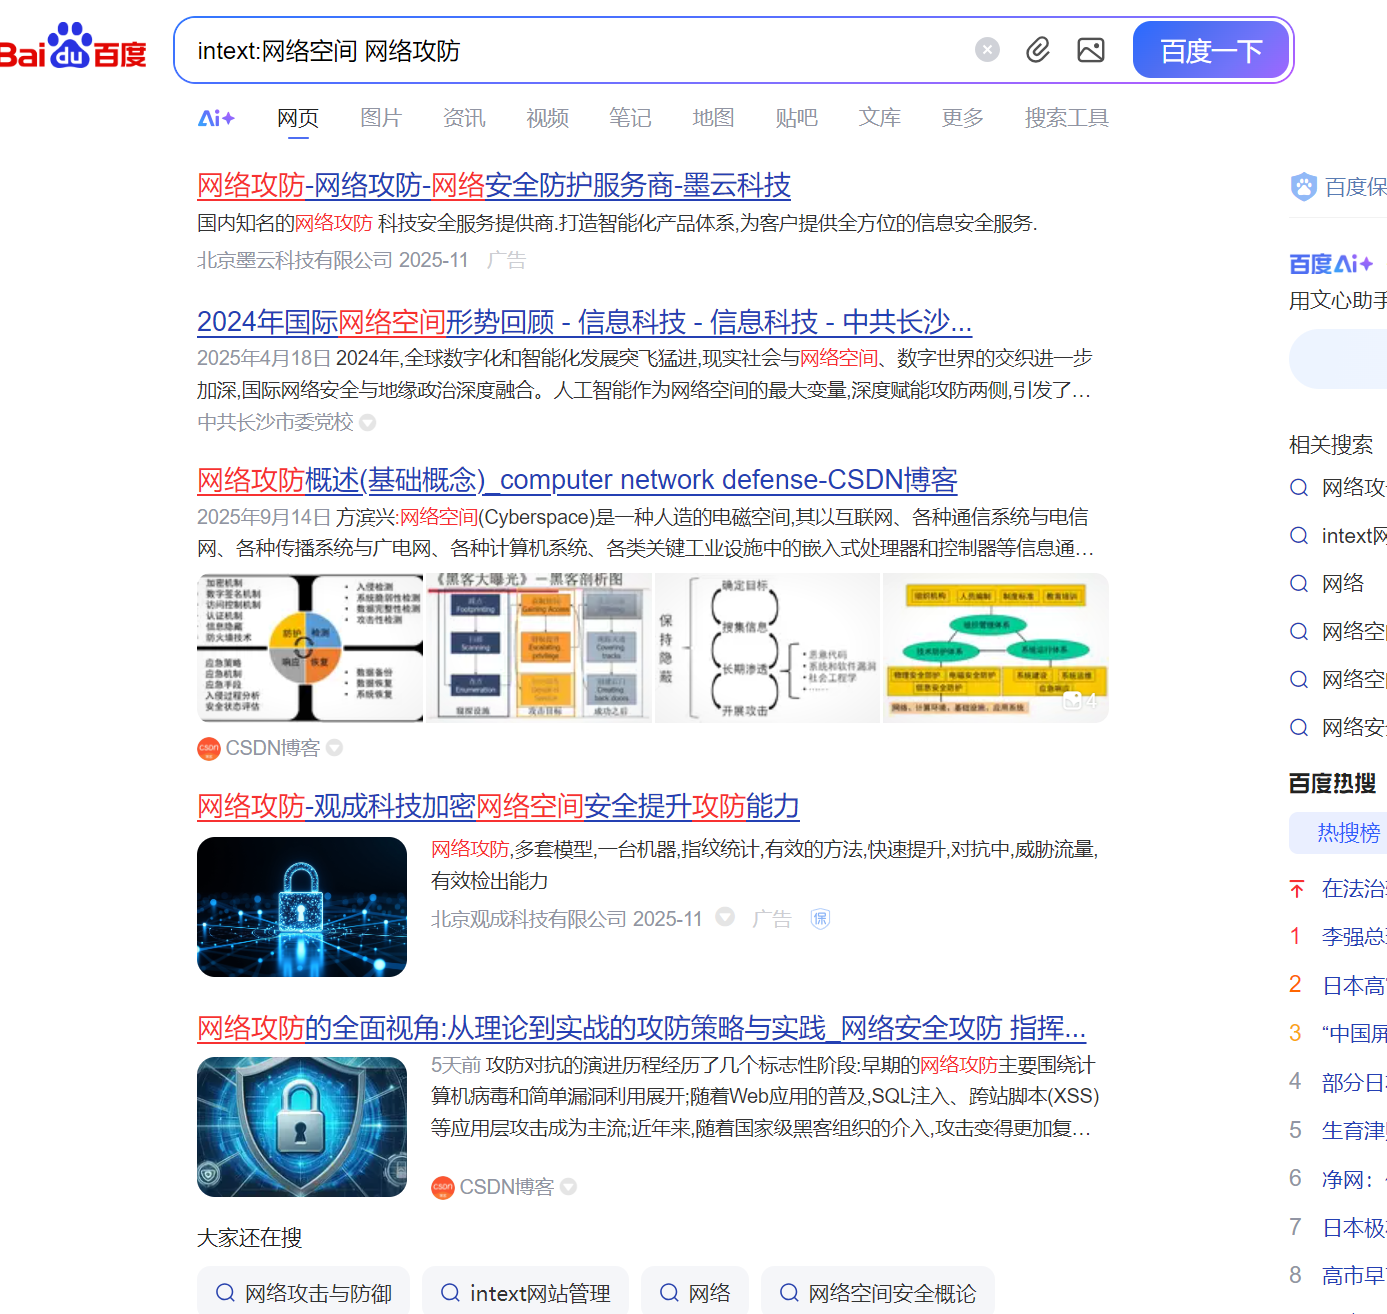The width and height of the screenshot is (1387, 1314).
Task: Click the 百度一下 search button
Action: [x=1210, y=49]
